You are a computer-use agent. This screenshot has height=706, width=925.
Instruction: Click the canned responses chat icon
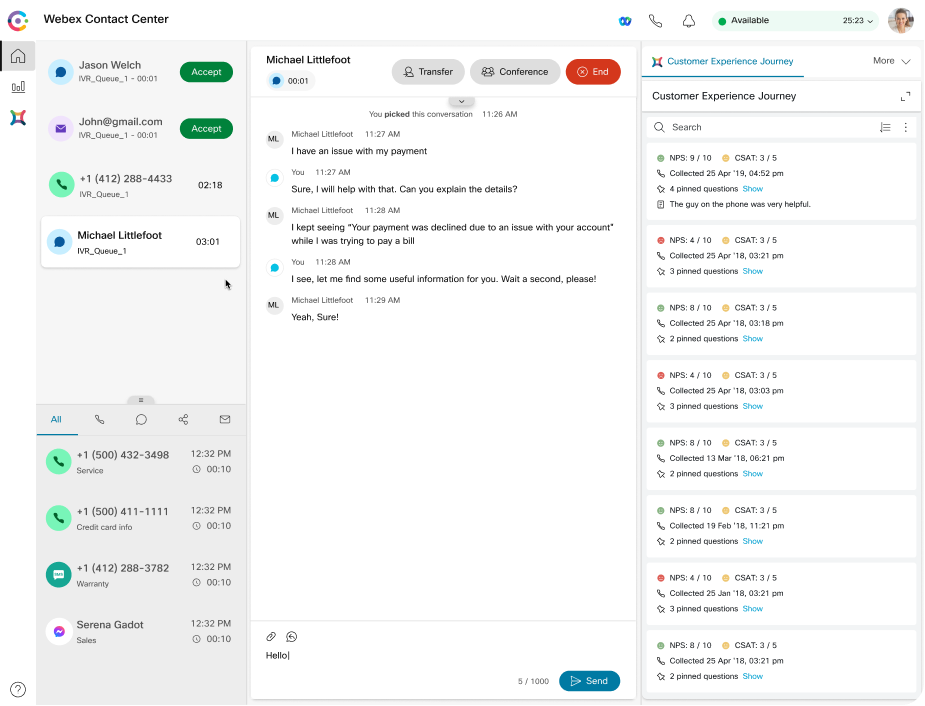tap(291, 636)
